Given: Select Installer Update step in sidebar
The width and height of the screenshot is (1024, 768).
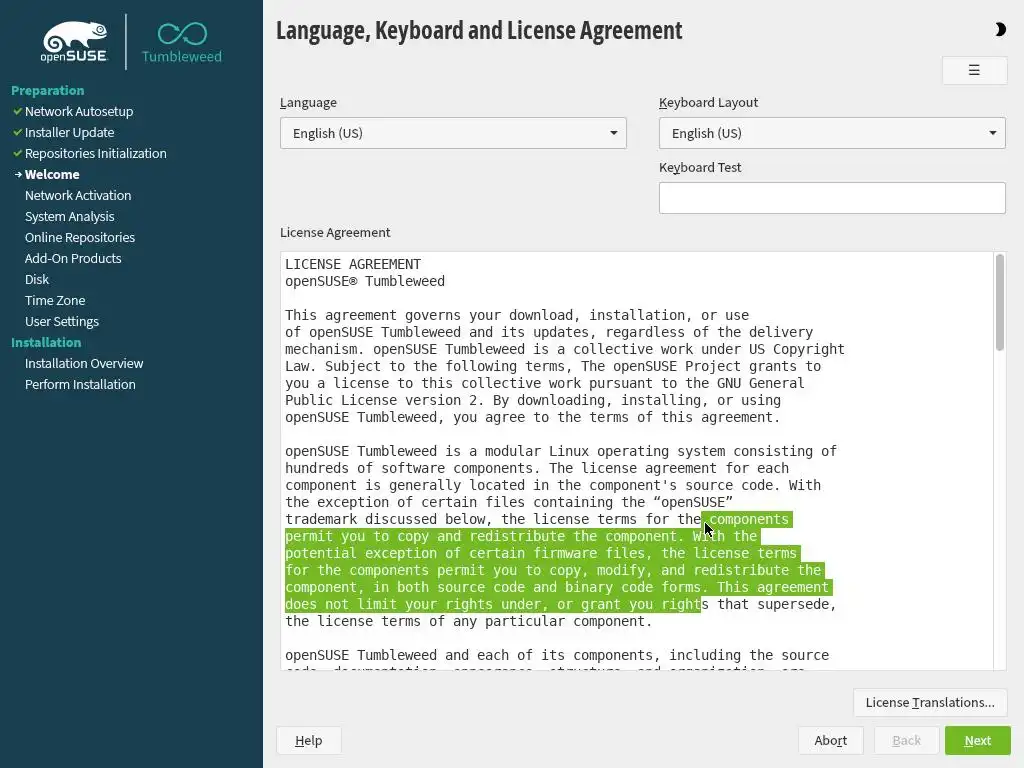Looking at the screenshot, I should click(x=69, y=133).
